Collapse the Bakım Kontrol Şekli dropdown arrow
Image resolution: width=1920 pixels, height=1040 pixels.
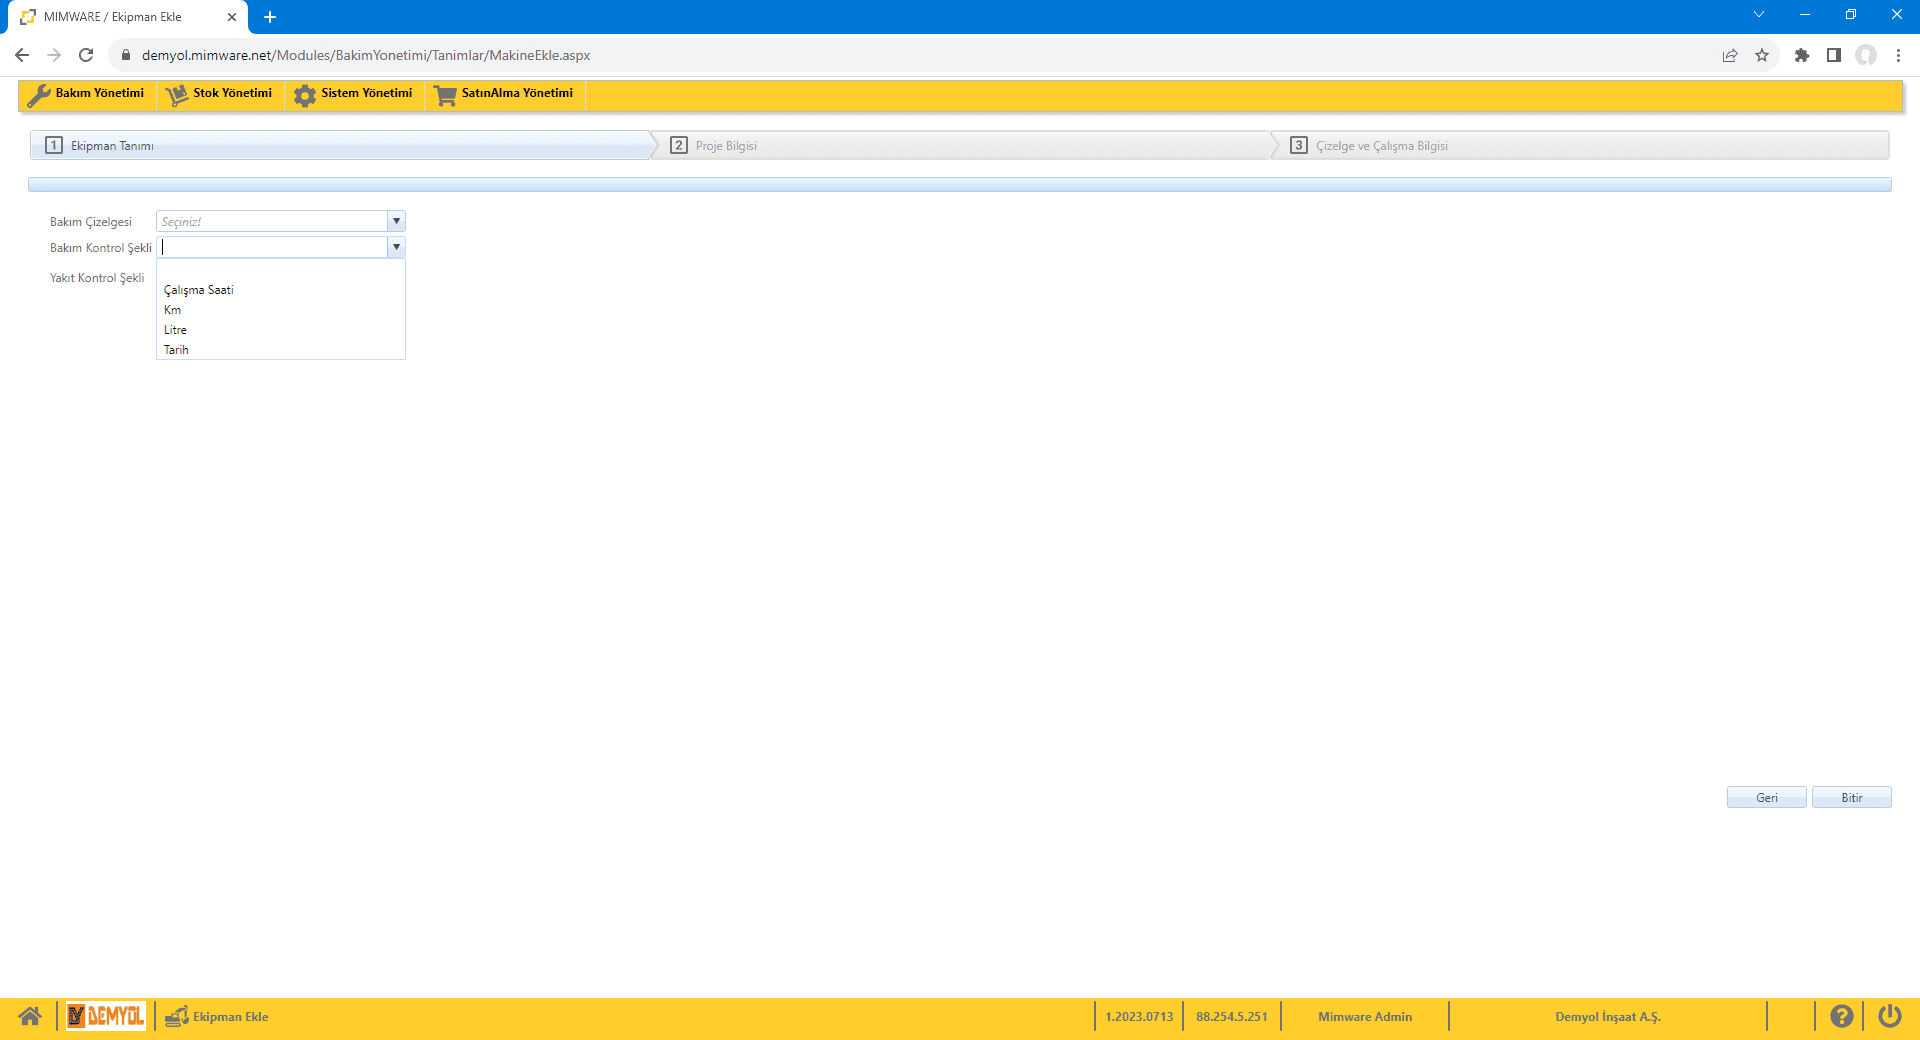click(x=396, y=247)
